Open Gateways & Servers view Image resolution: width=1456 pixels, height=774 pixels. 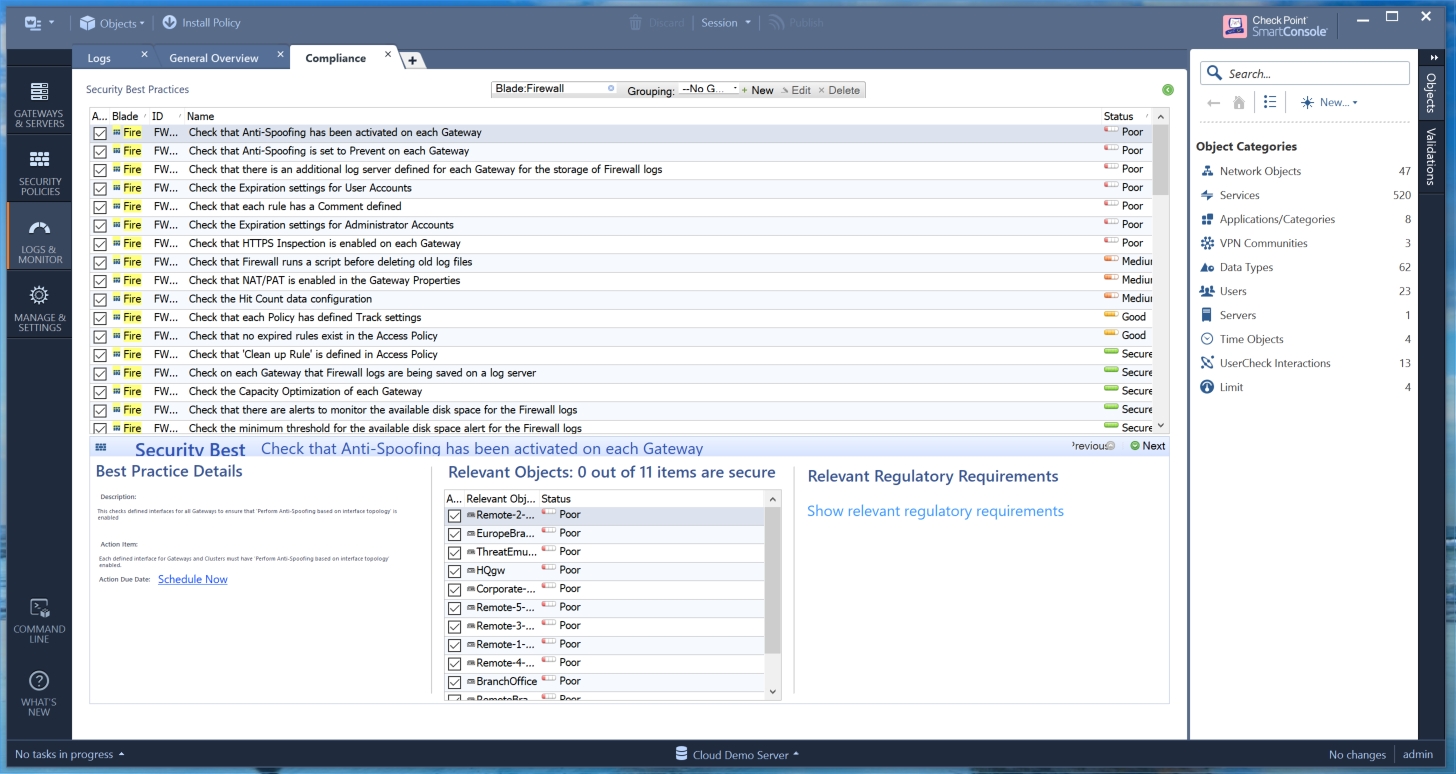coord(39,104)
